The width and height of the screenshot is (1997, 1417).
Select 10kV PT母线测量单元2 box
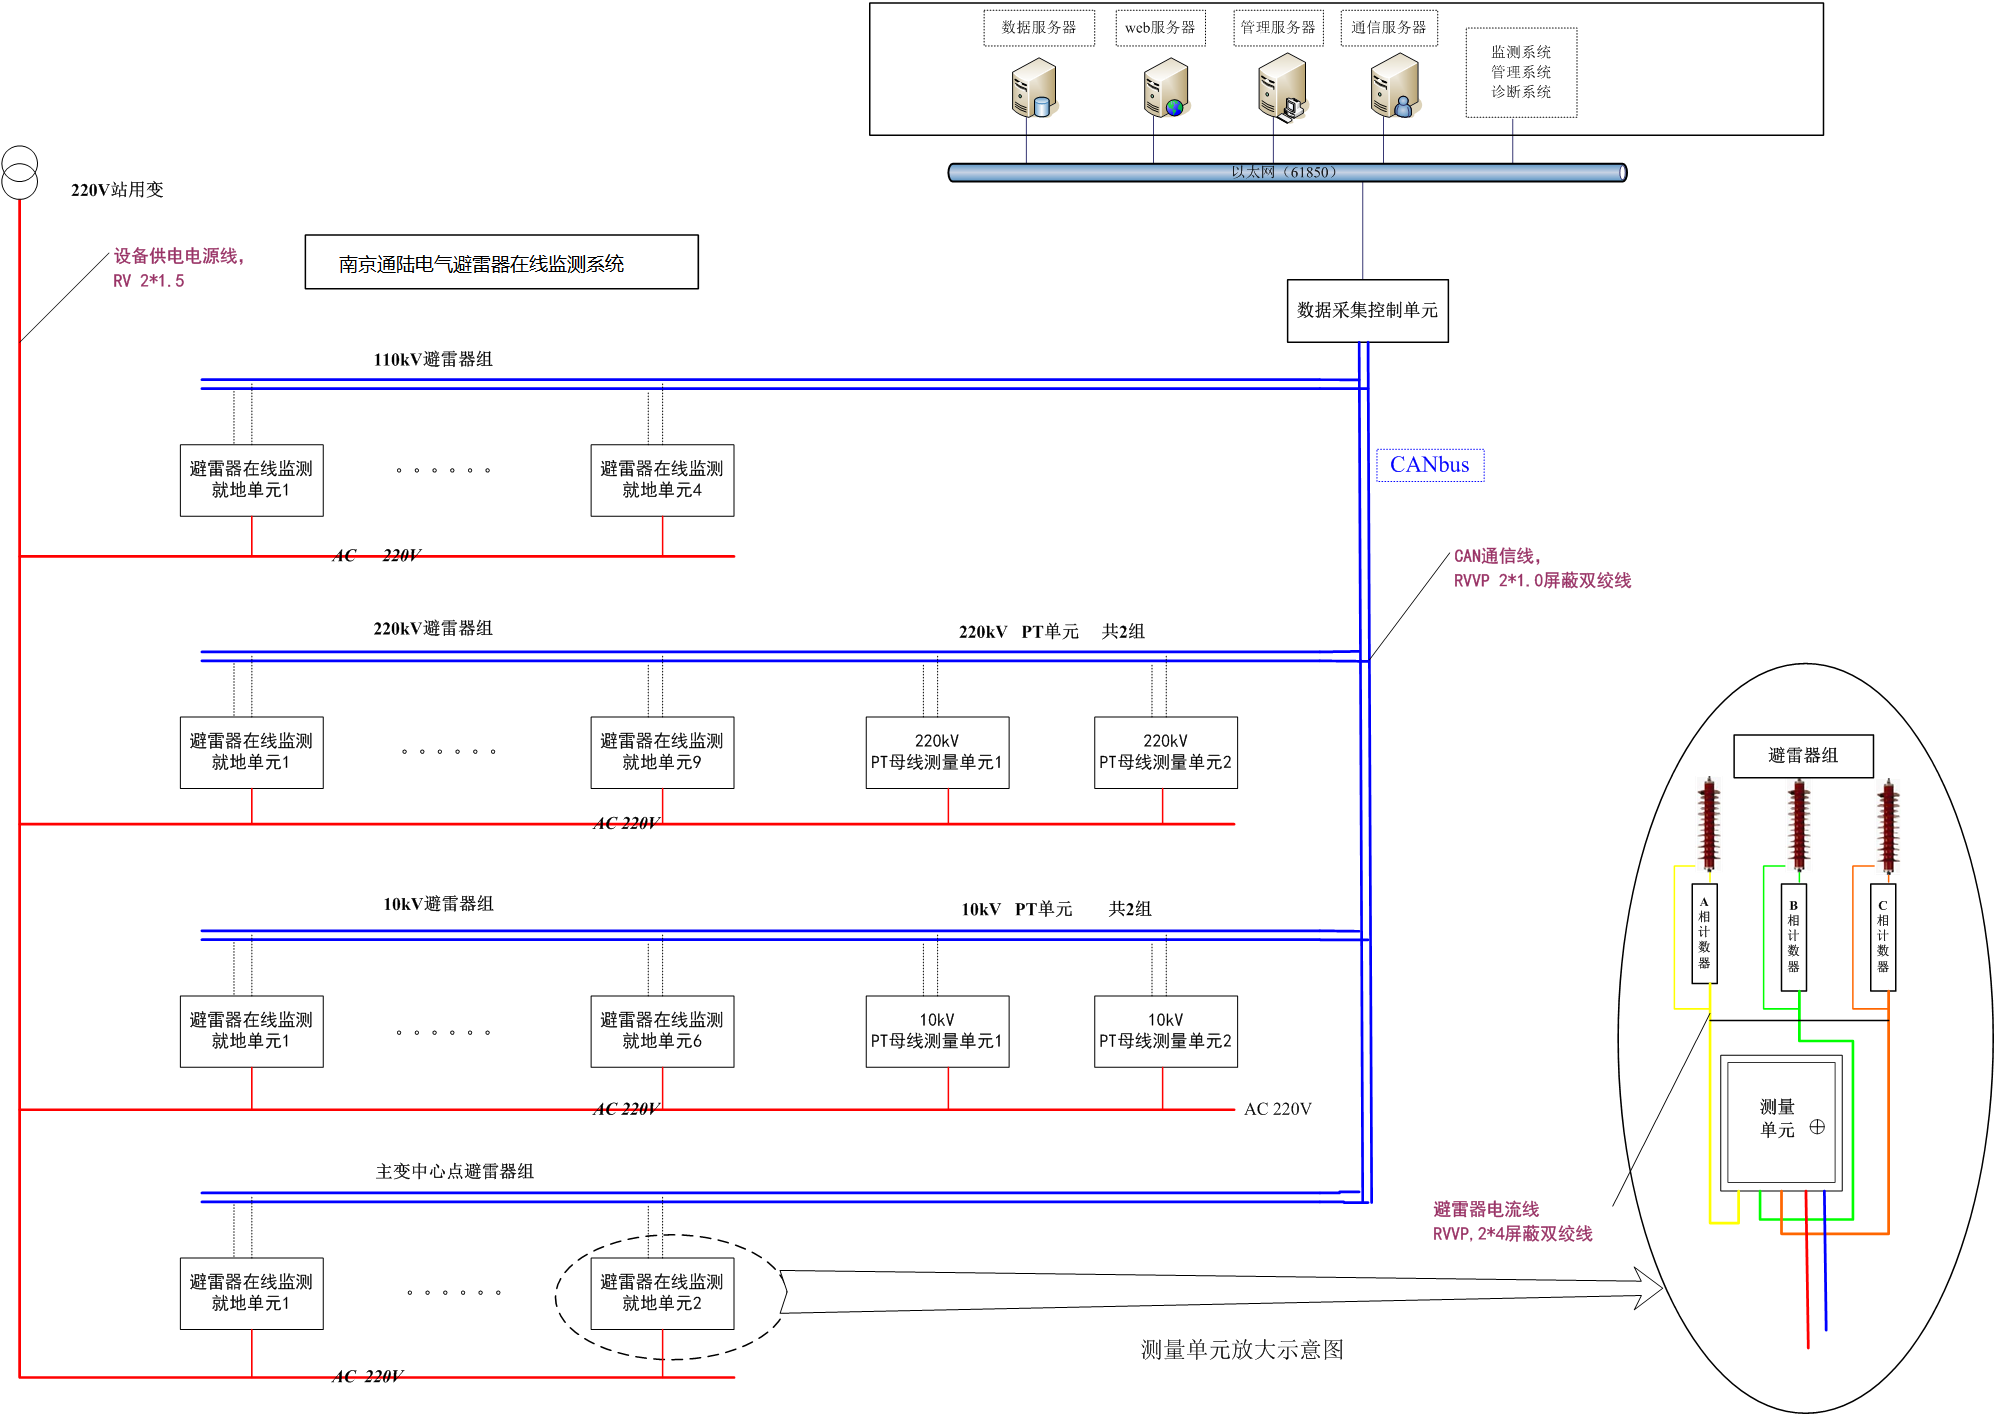(x=1165, y=1031)
